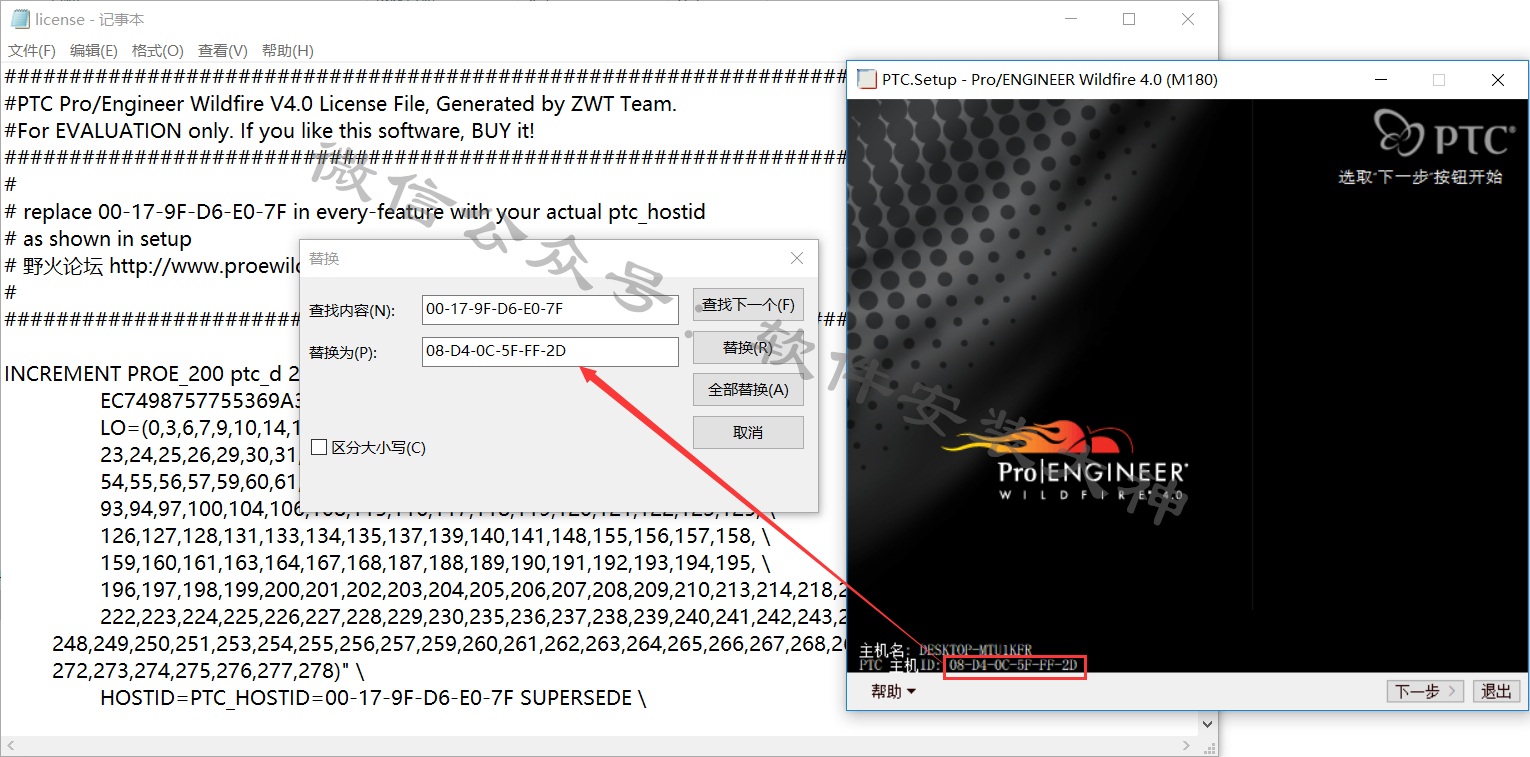This screenshot has height=757, width=1530.
Task: Click PTC.Setup window title bar icon
Action: point(867,80)
